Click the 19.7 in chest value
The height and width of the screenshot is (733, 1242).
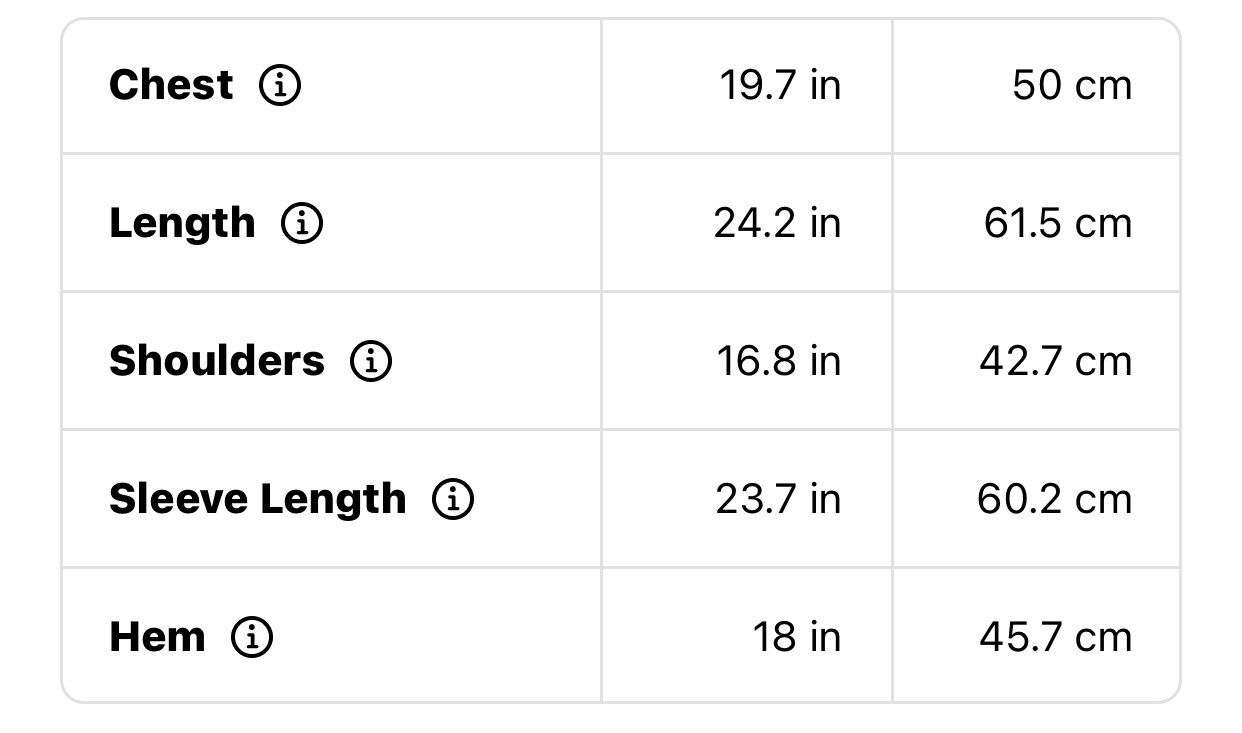(780, 85)
